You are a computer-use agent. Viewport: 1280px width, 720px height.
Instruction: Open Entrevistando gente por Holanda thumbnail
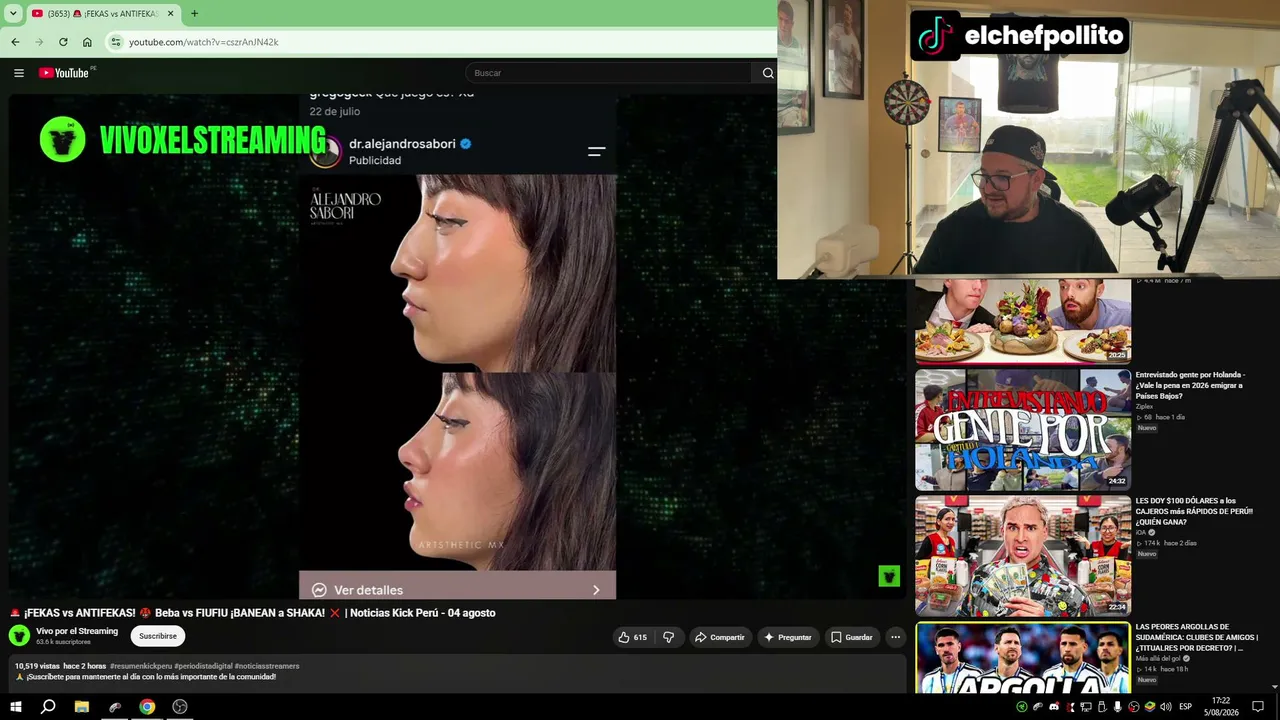point(1023,430)
